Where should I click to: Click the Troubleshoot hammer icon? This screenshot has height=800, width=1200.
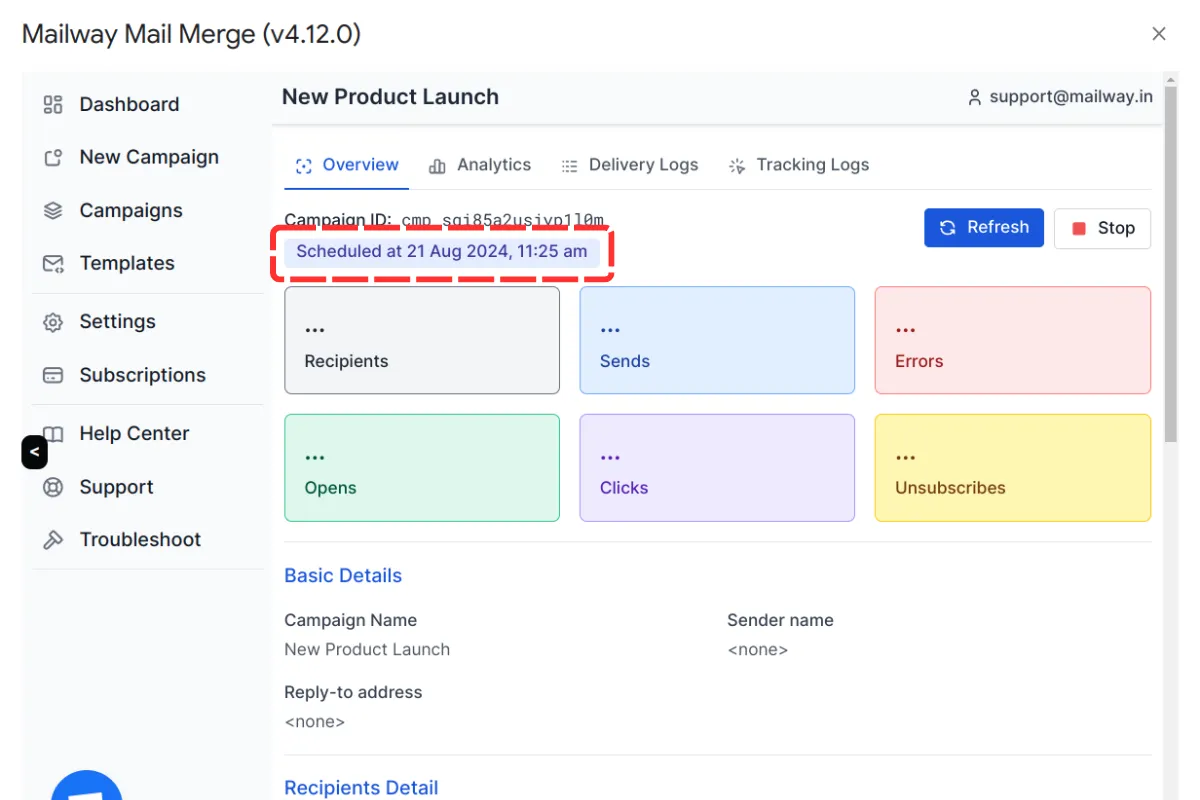coord(53,540)
